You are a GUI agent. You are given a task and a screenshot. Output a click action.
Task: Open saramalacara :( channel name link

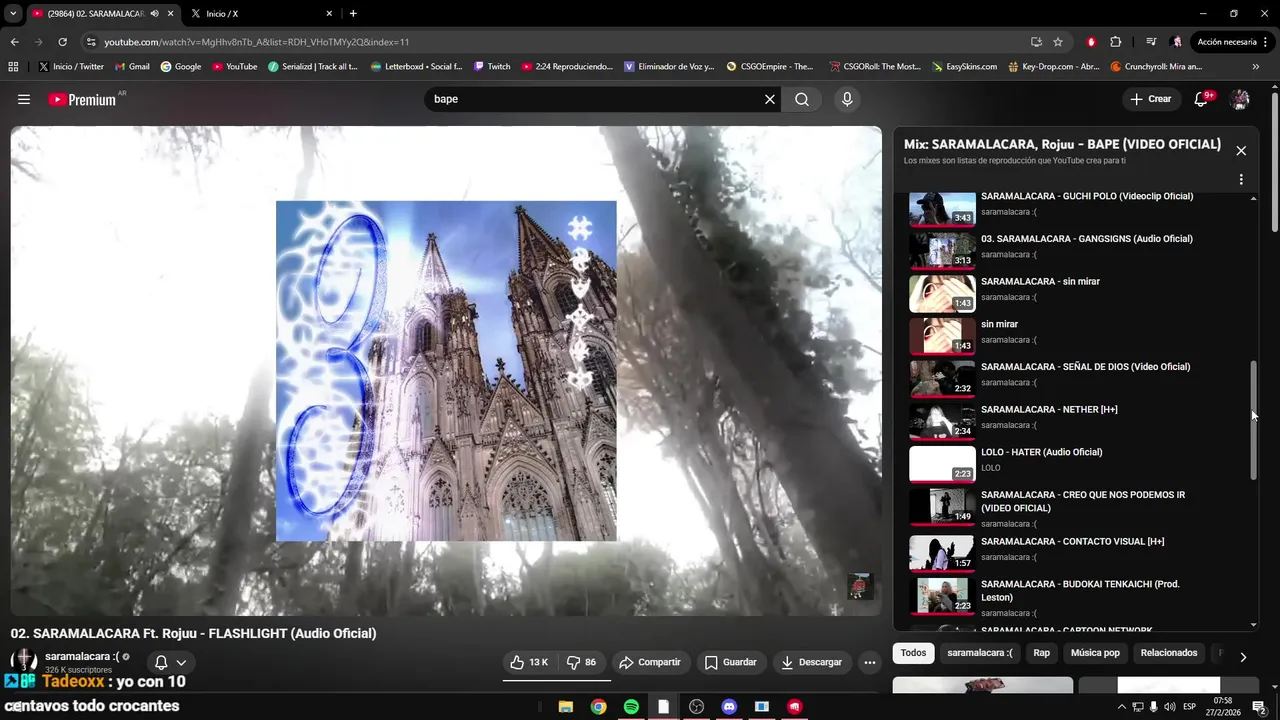coord(82,656)
